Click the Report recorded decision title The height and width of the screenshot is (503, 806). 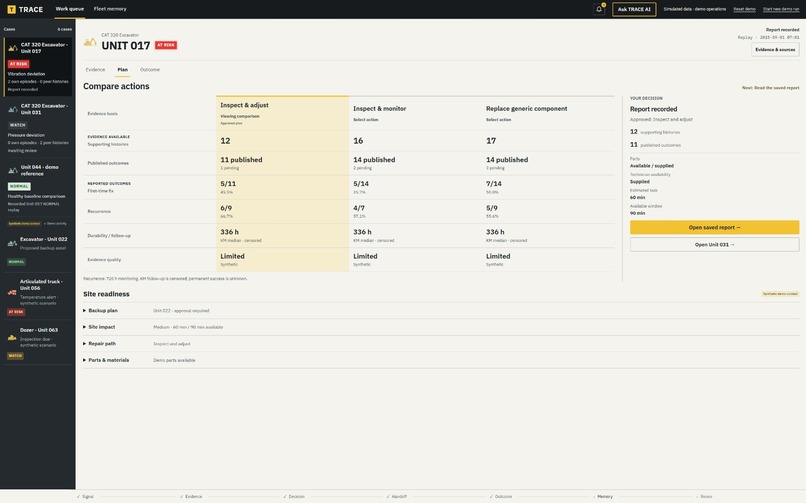(x=653, y=109)
